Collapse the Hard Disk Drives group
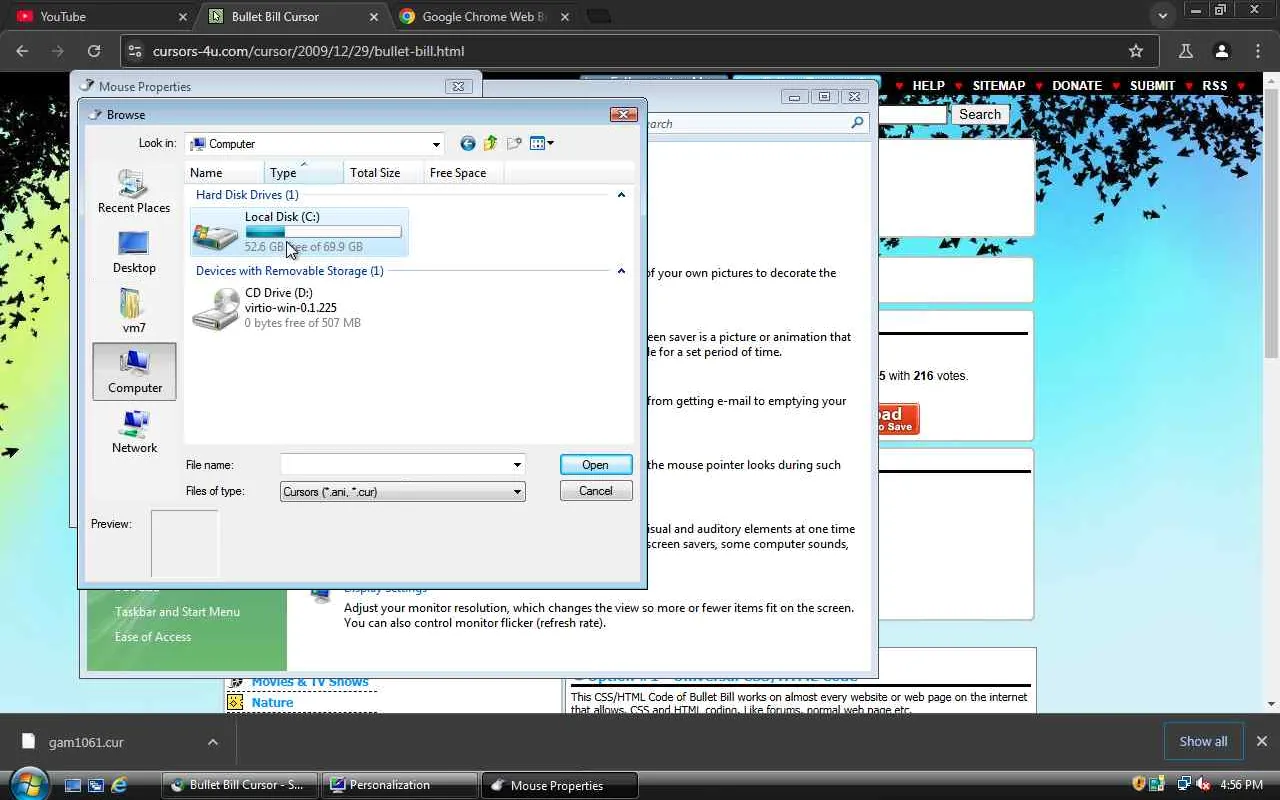 [x=621, y=195]
